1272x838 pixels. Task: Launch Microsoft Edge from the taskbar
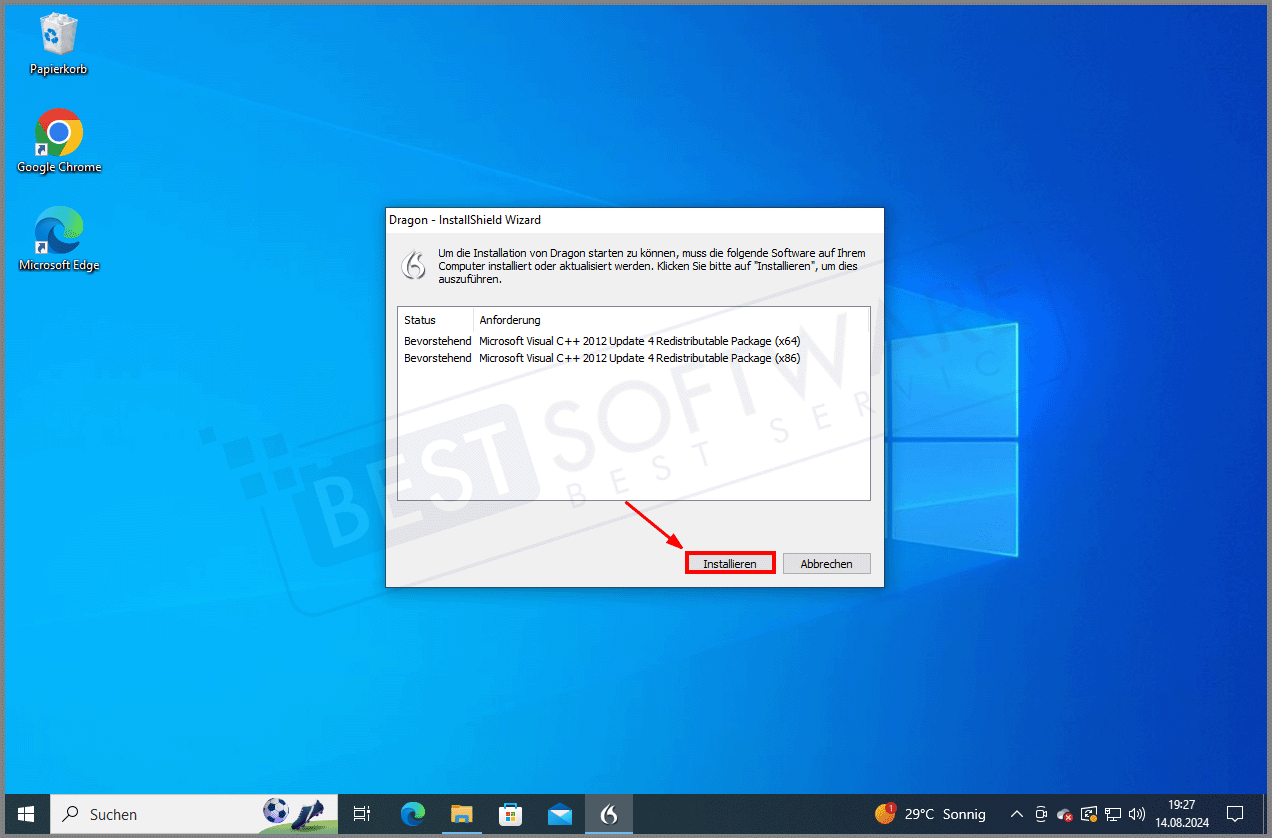[412, 814]
